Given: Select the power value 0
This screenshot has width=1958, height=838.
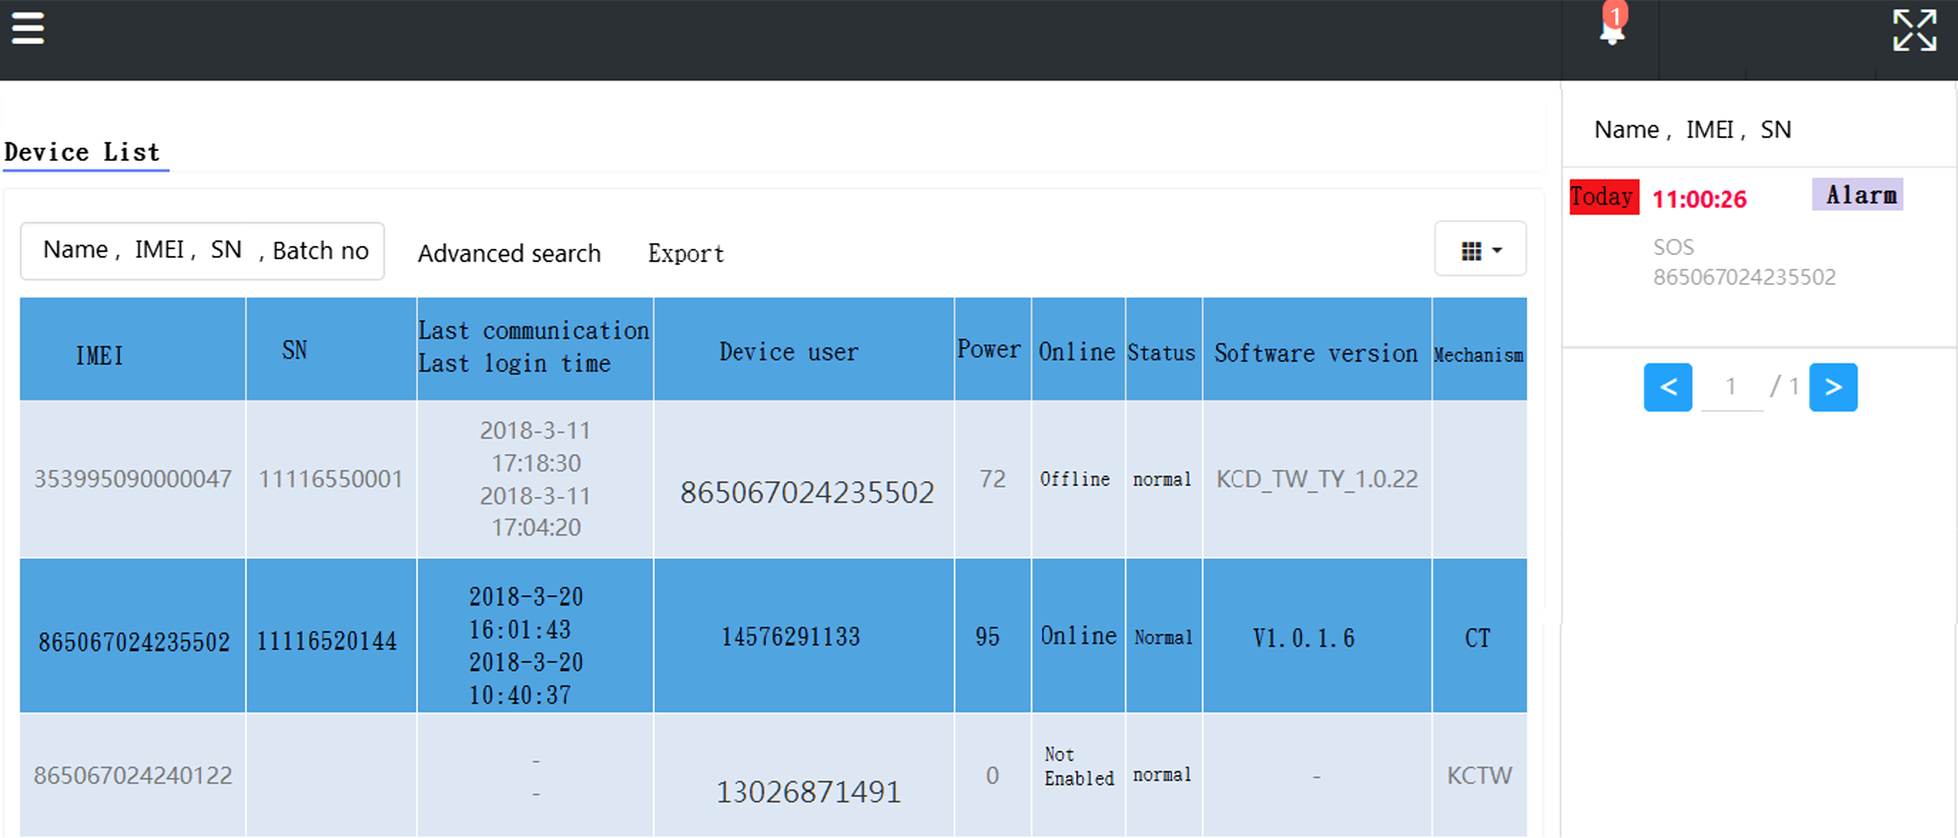Looking at the screenshot, I should click(x=992, y=775).
